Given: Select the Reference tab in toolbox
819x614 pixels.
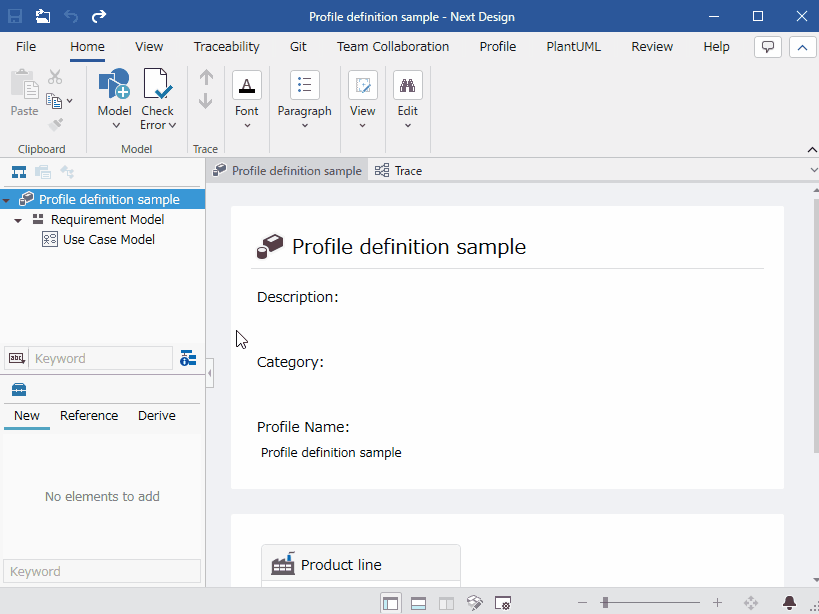Looking at the screenshot, I should 89,416.
